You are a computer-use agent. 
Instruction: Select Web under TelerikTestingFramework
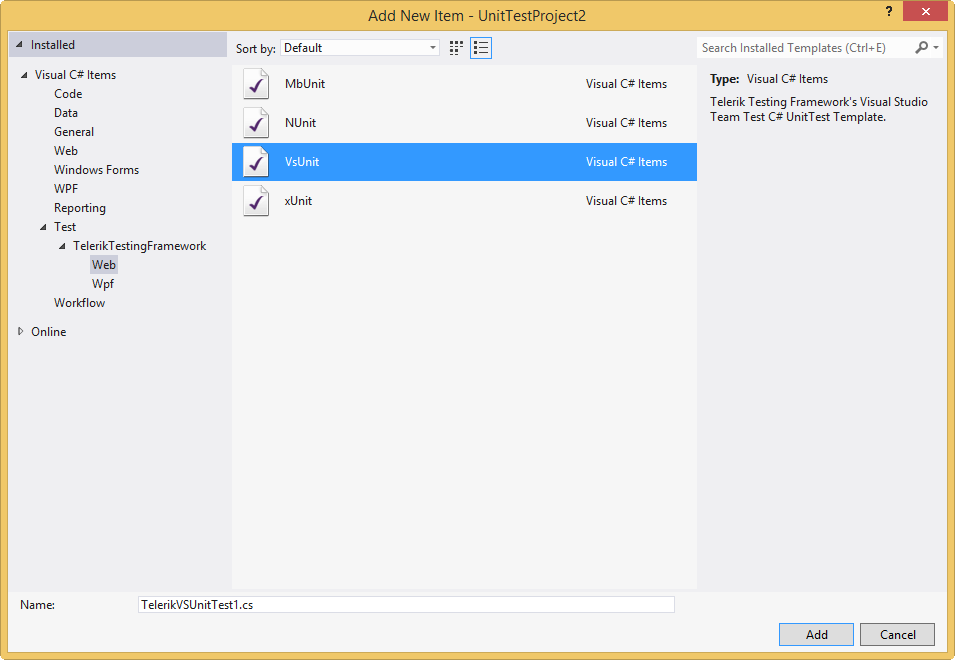coord(104,265)
